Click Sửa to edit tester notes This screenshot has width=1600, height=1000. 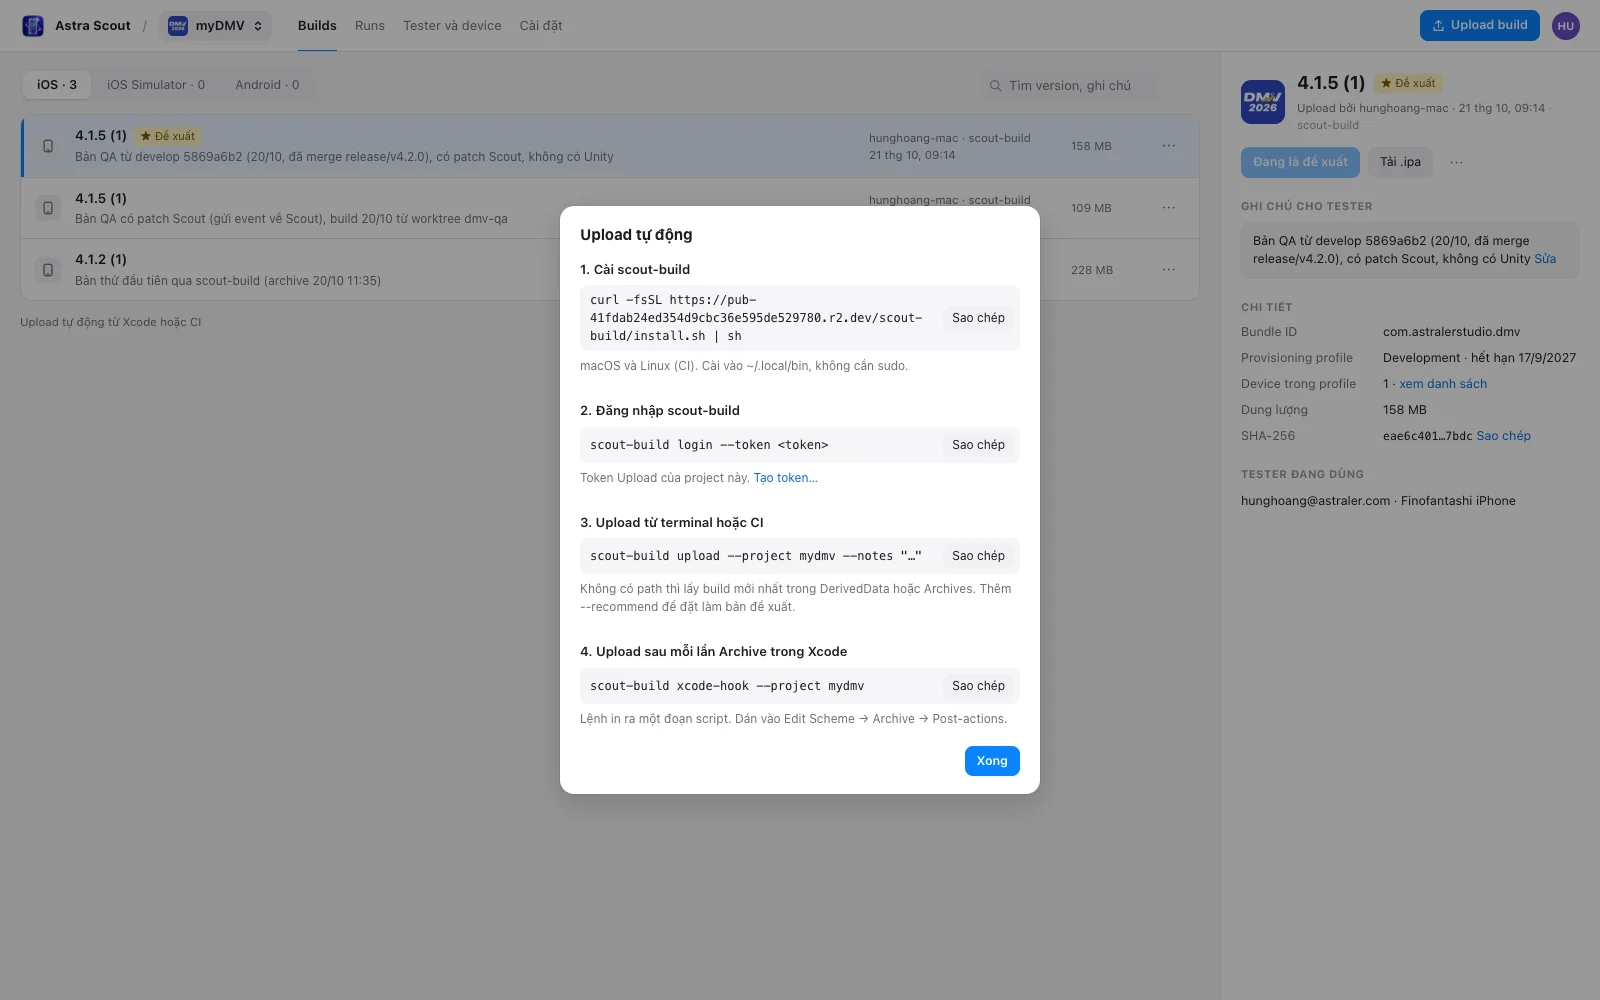(x=1545, y=259)
